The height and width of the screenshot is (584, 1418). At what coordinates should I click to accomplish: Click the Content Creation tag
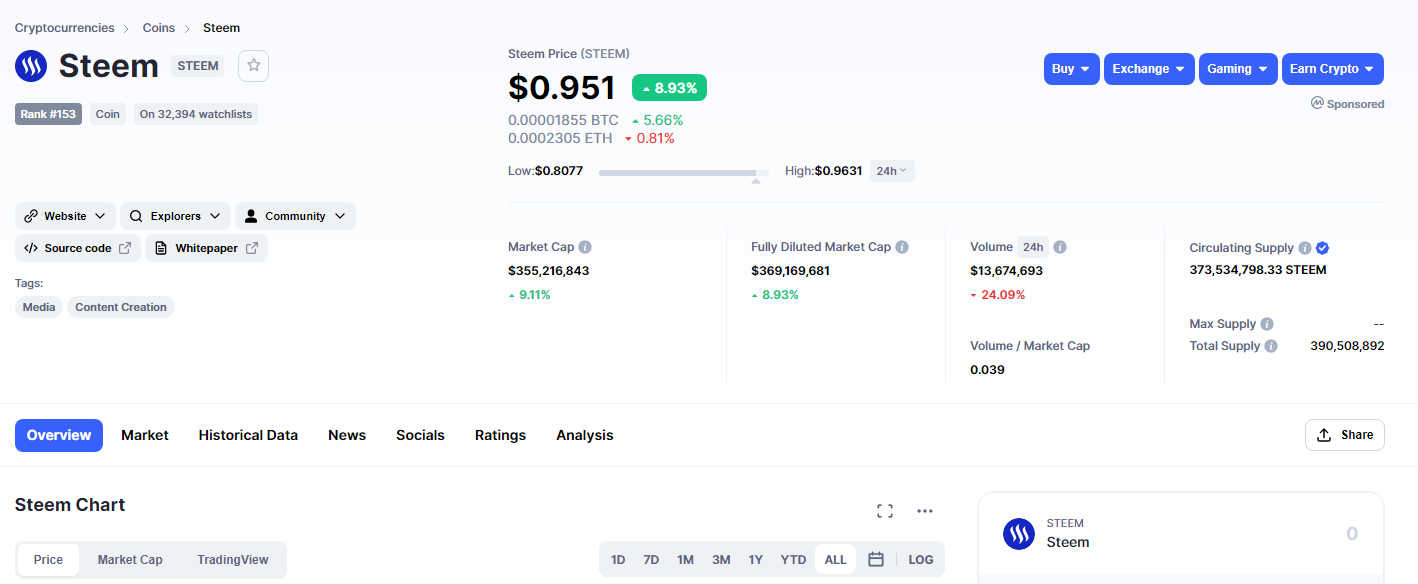121,307
